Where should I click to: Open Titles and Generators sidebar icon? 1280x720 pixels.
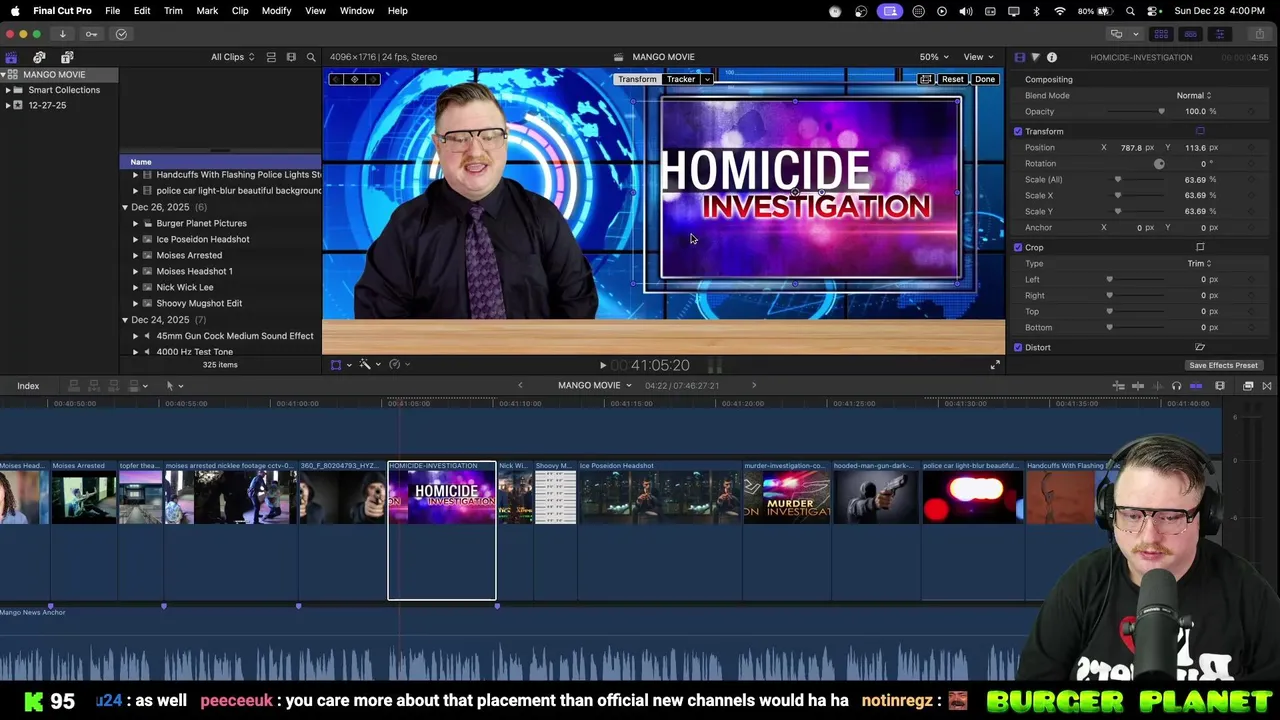pyautogui.click(x=67, y=57)
